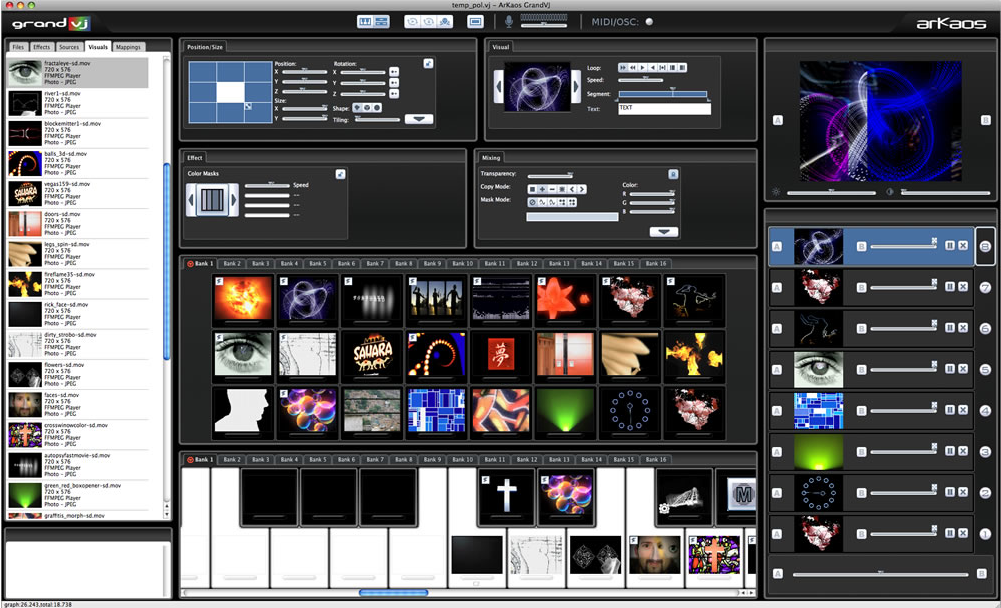This screenshot has width=1001, height=608.
Task: Click the lock icon in the Mixing panel
Action: (673, 174)
